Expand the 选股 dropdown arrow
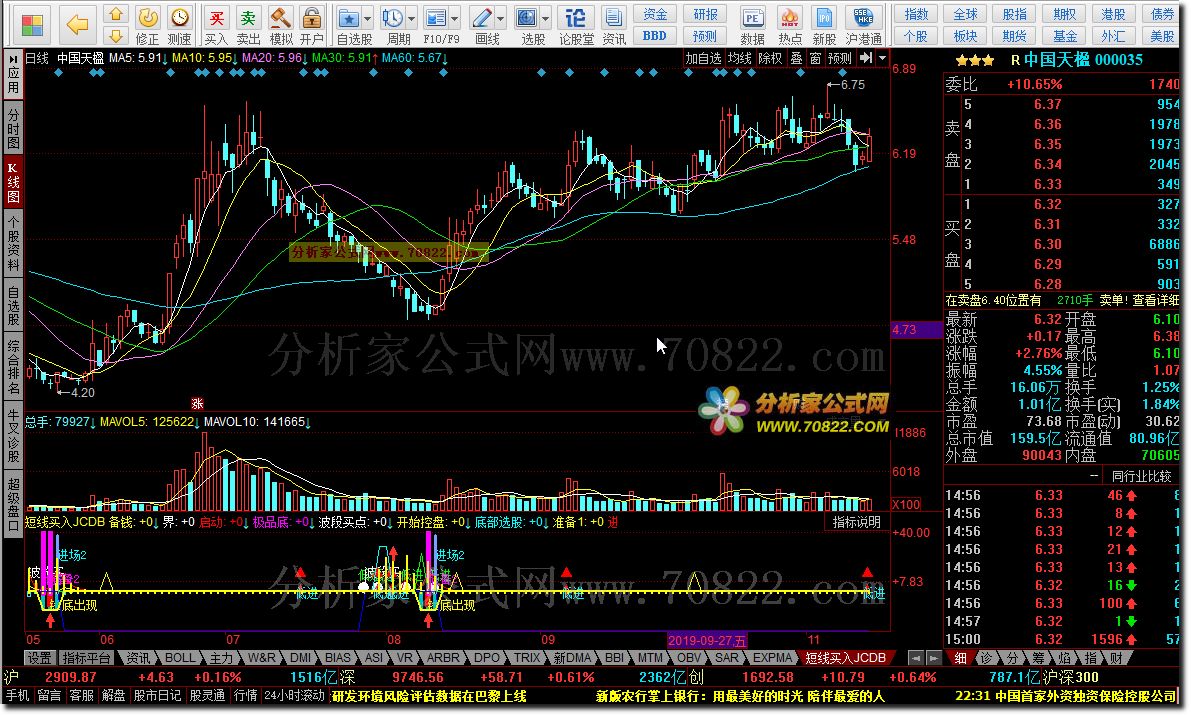Viewport: 1191px width, 715px height. [545, 19]
